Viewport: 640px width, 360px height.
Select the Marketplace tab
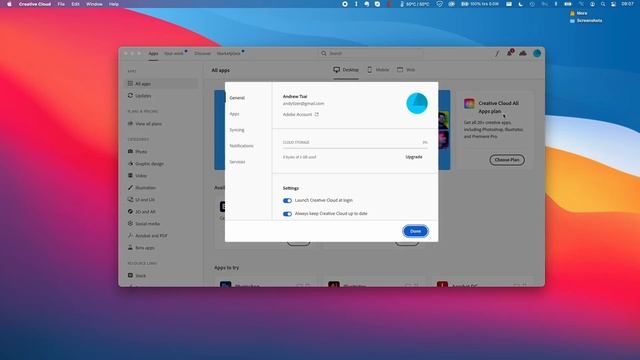(x=229, y=53)
